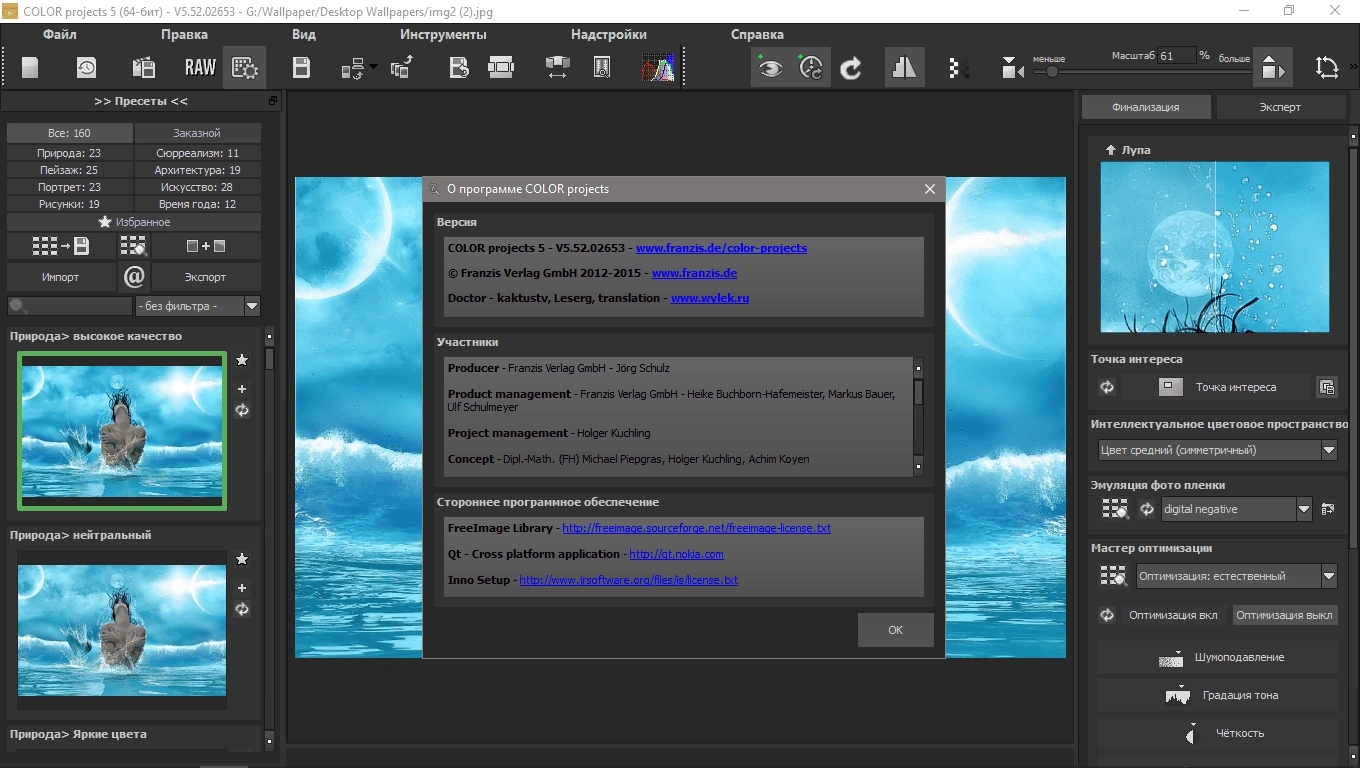Set the Масштаб zoom slider
The image size is (1360, 768).
pos(1142,72)
